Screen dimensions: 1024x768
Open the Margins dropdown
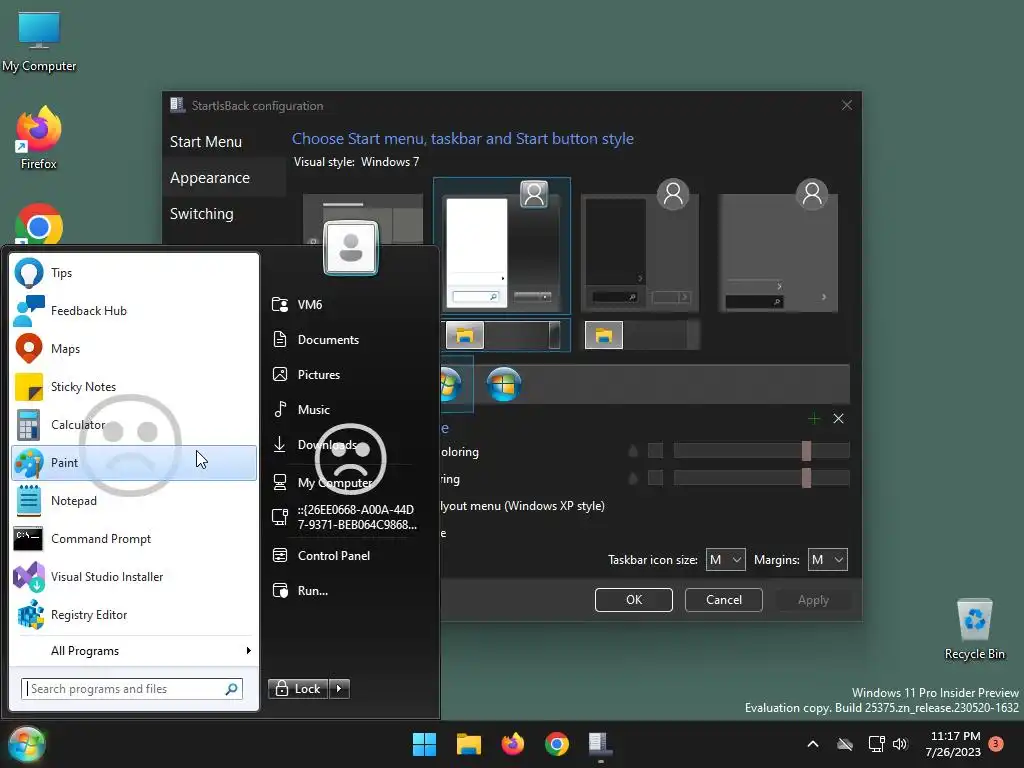point(827,560)
